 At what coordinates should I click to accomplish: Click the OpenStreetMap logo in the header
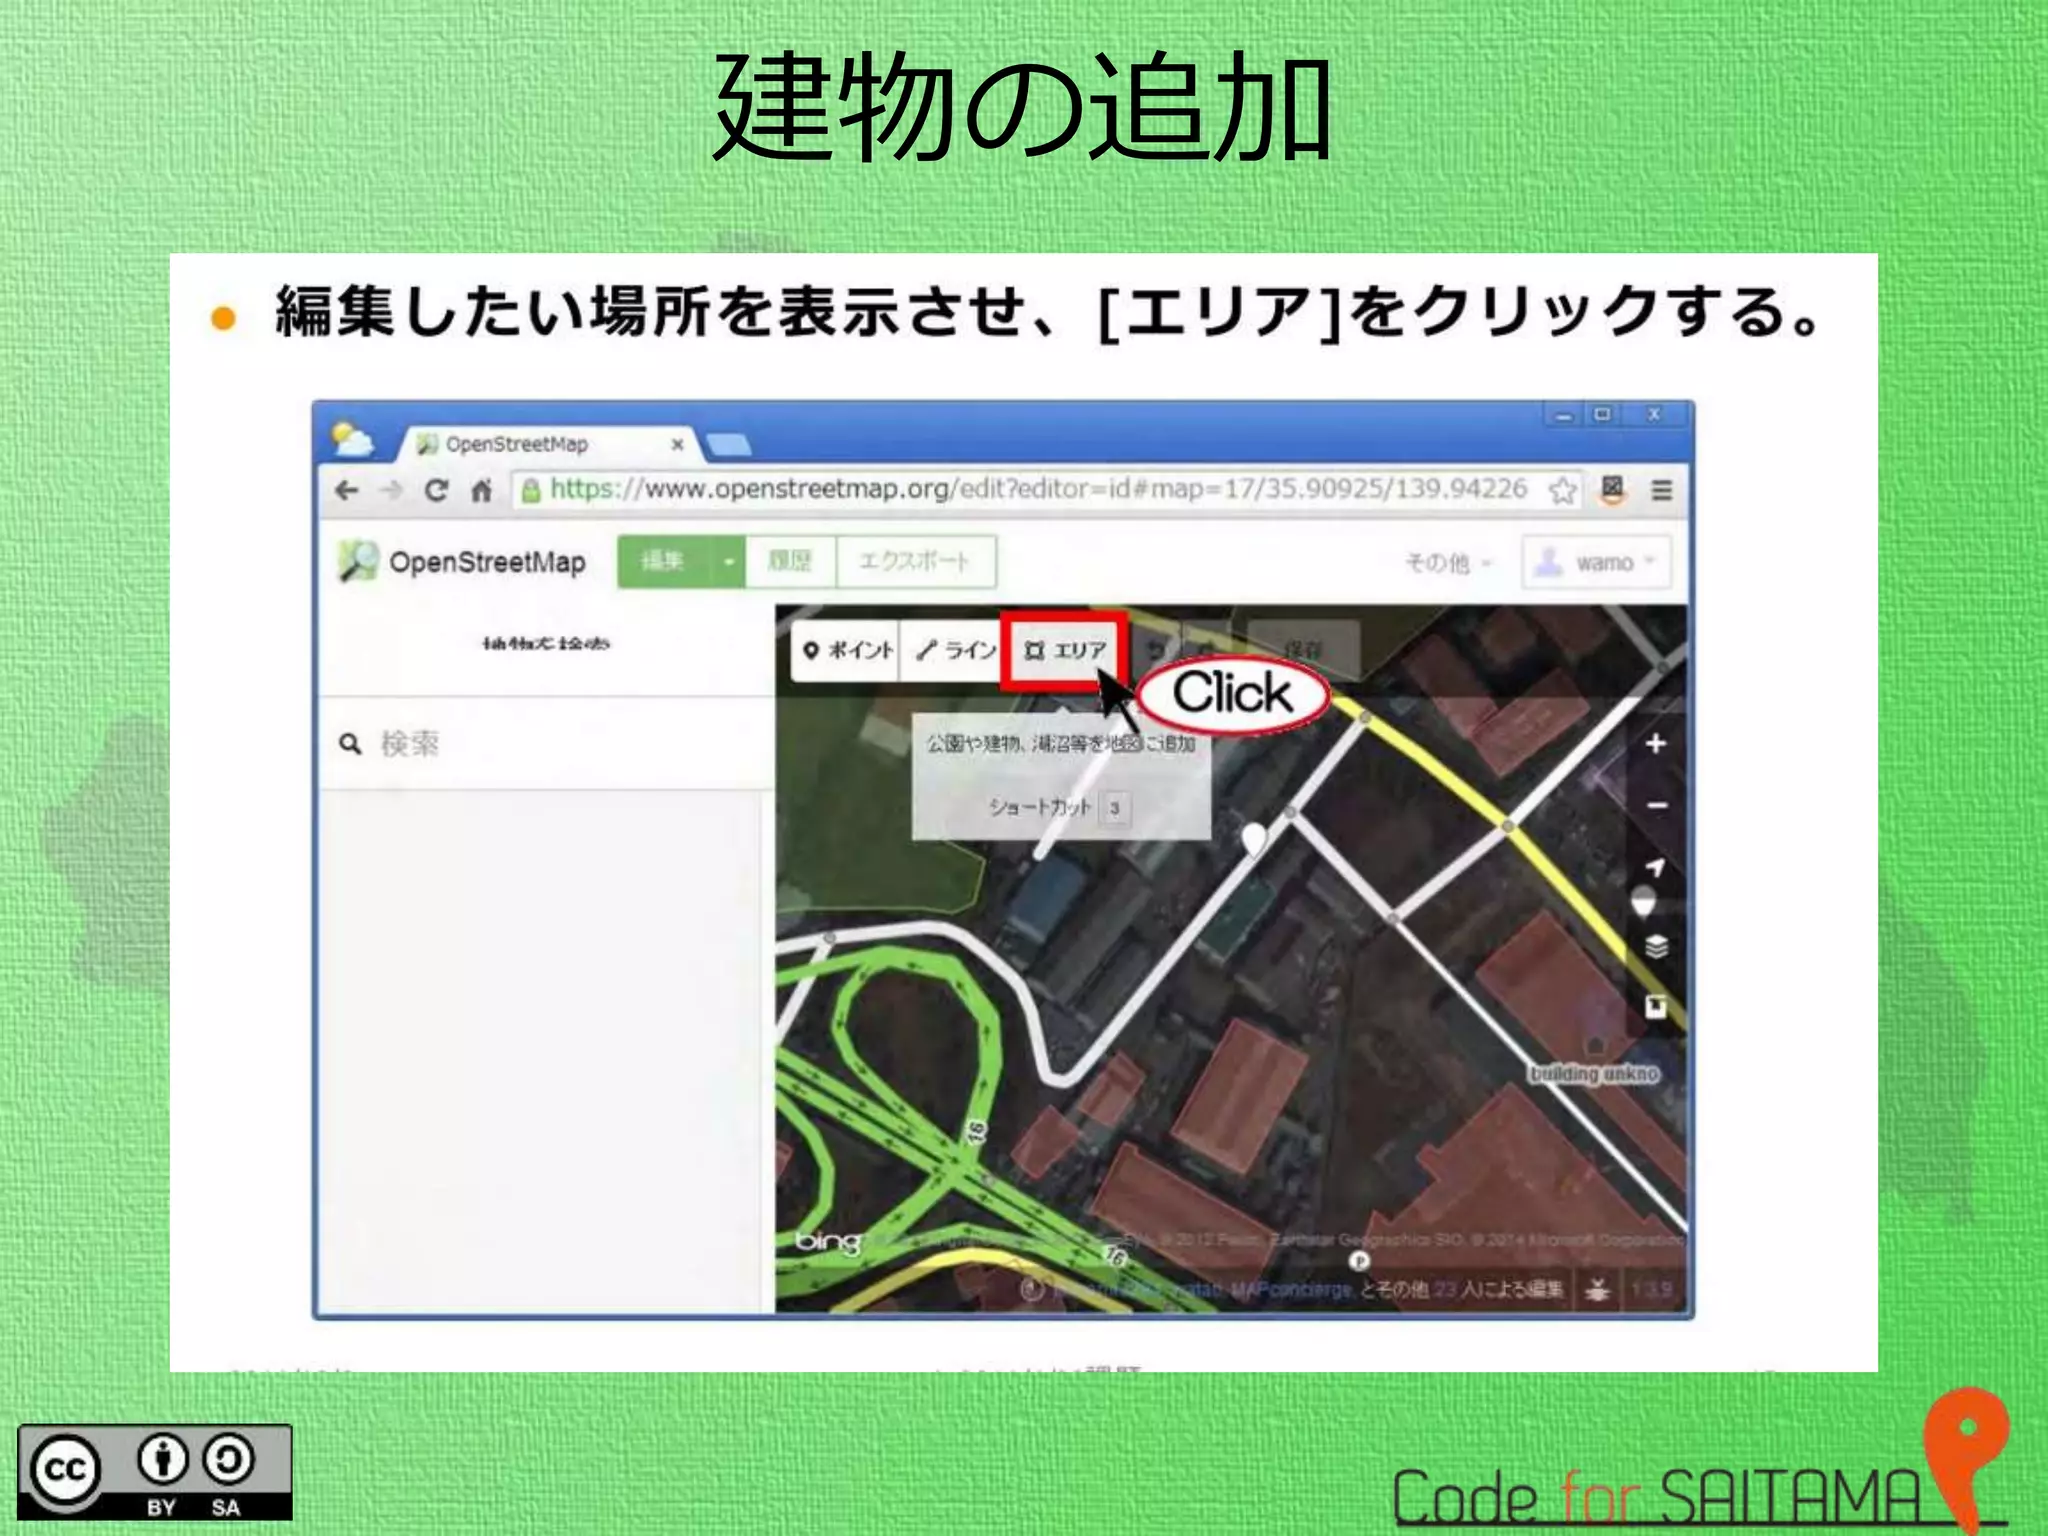(x=462, y=561)
